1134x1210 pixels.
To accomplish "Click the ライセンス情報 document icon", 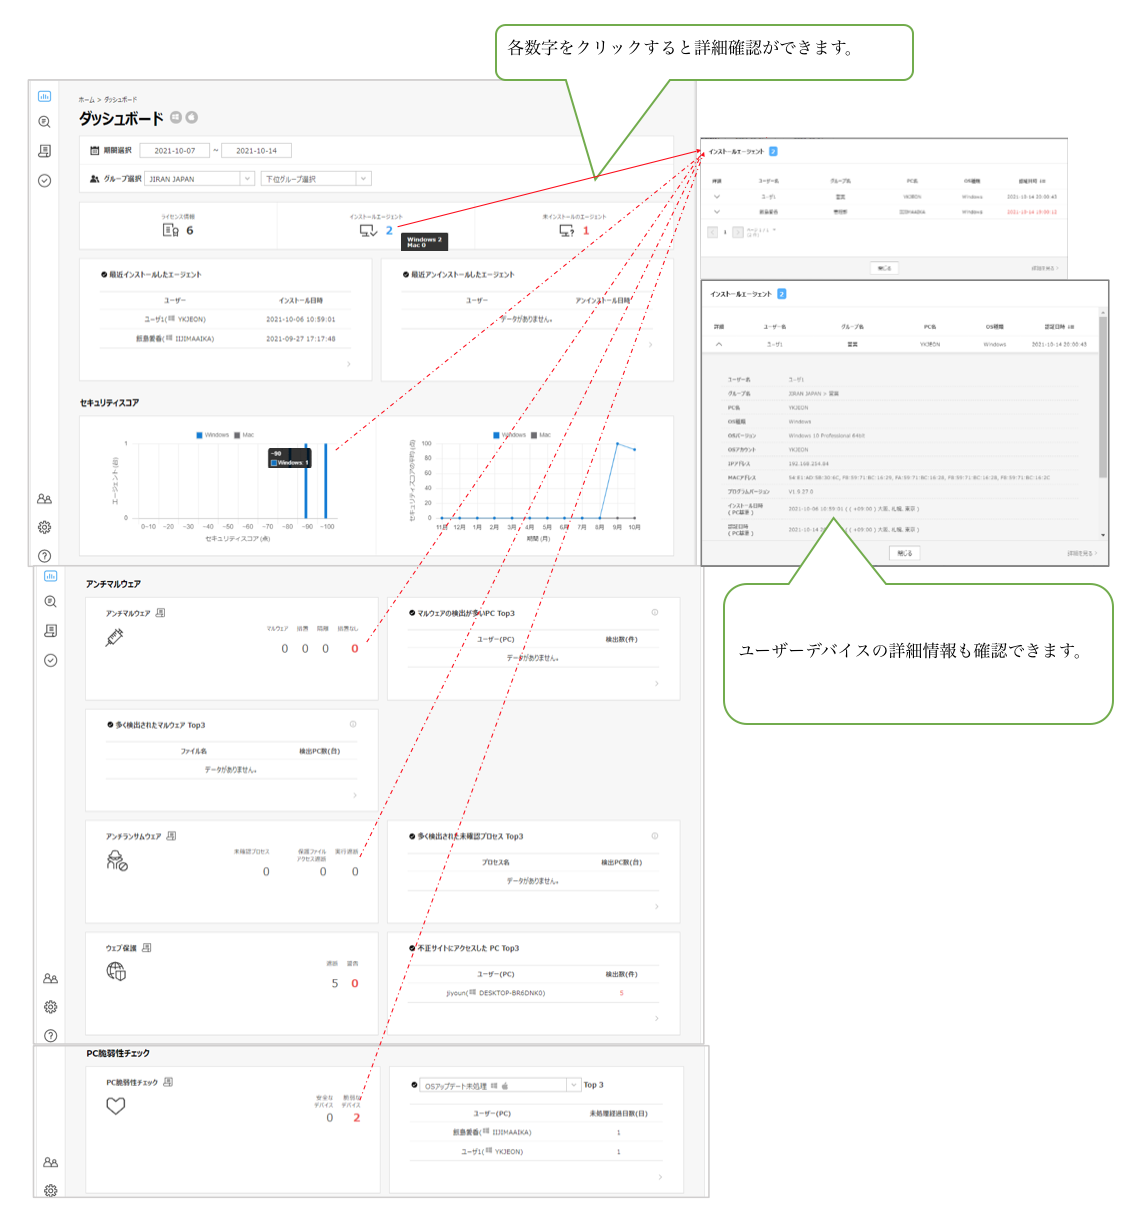I will (x=171, y=230).
